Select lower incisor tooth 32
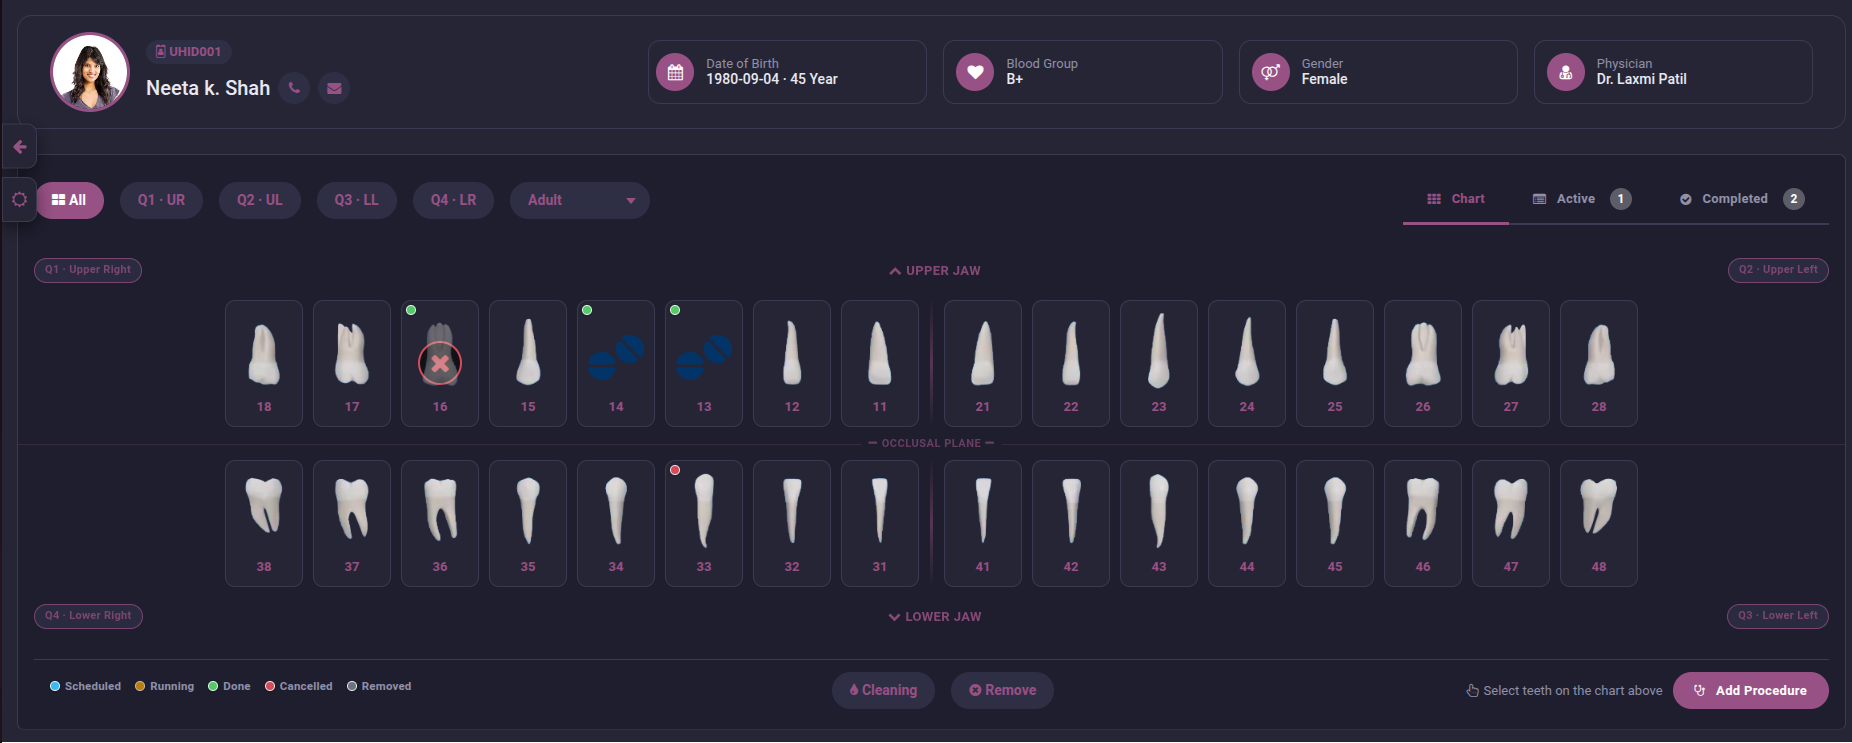1852x743 pixels. click(x=792, y=523)
